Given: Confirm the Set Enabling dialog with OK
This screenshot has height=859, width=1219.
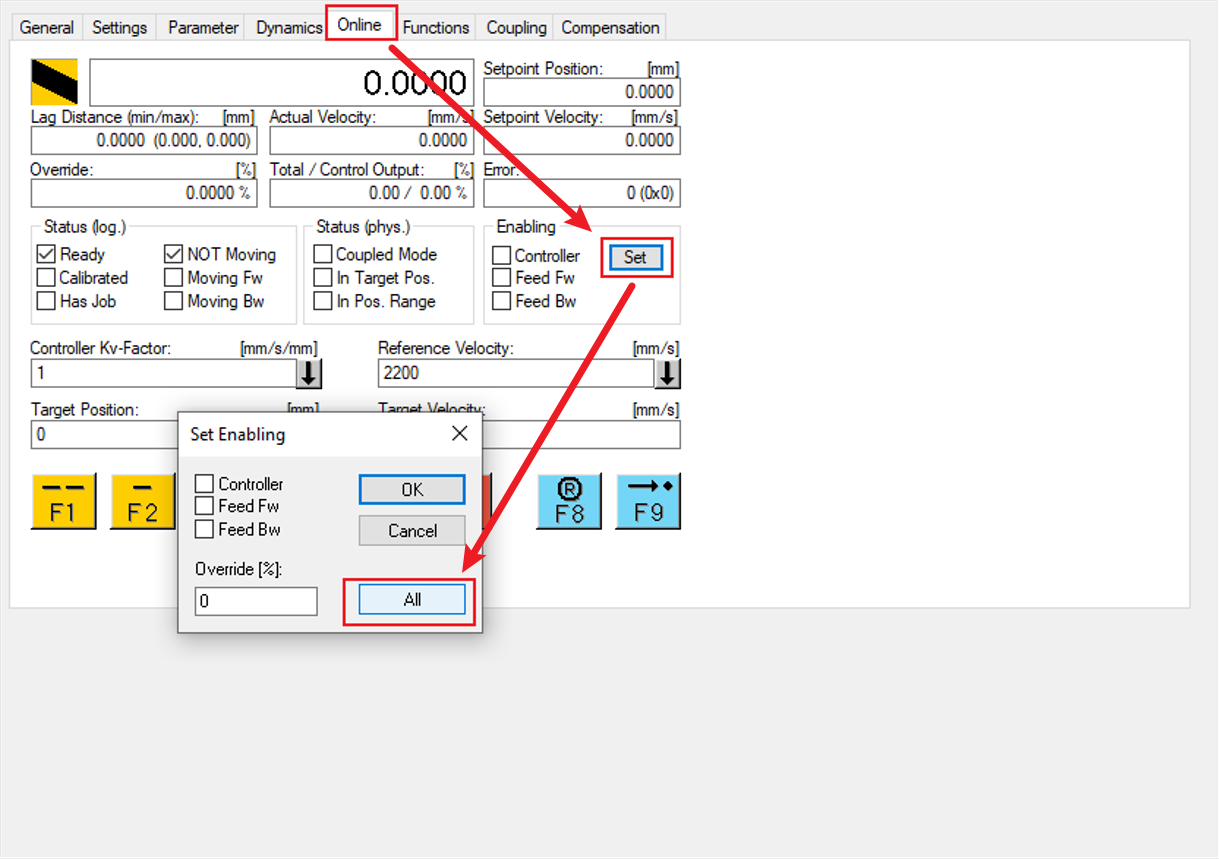Looking at the screenshot, I should coord(412,490).
